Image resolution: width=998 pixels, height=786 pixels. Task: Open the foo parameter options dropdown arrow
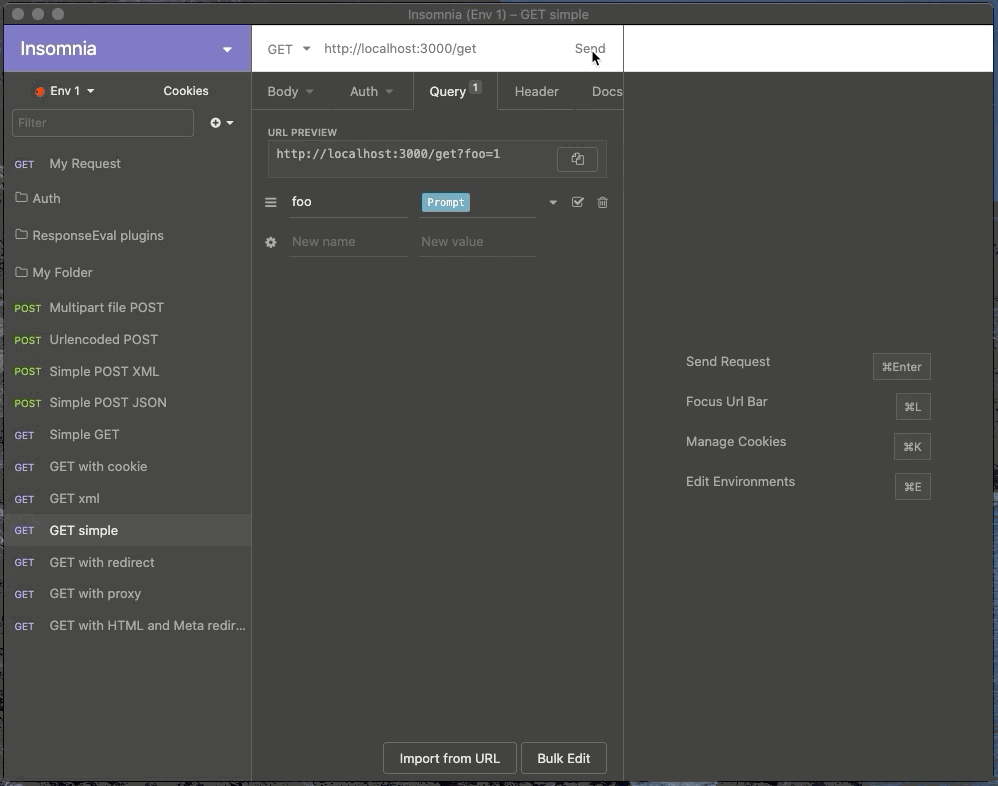pos(552,202)
